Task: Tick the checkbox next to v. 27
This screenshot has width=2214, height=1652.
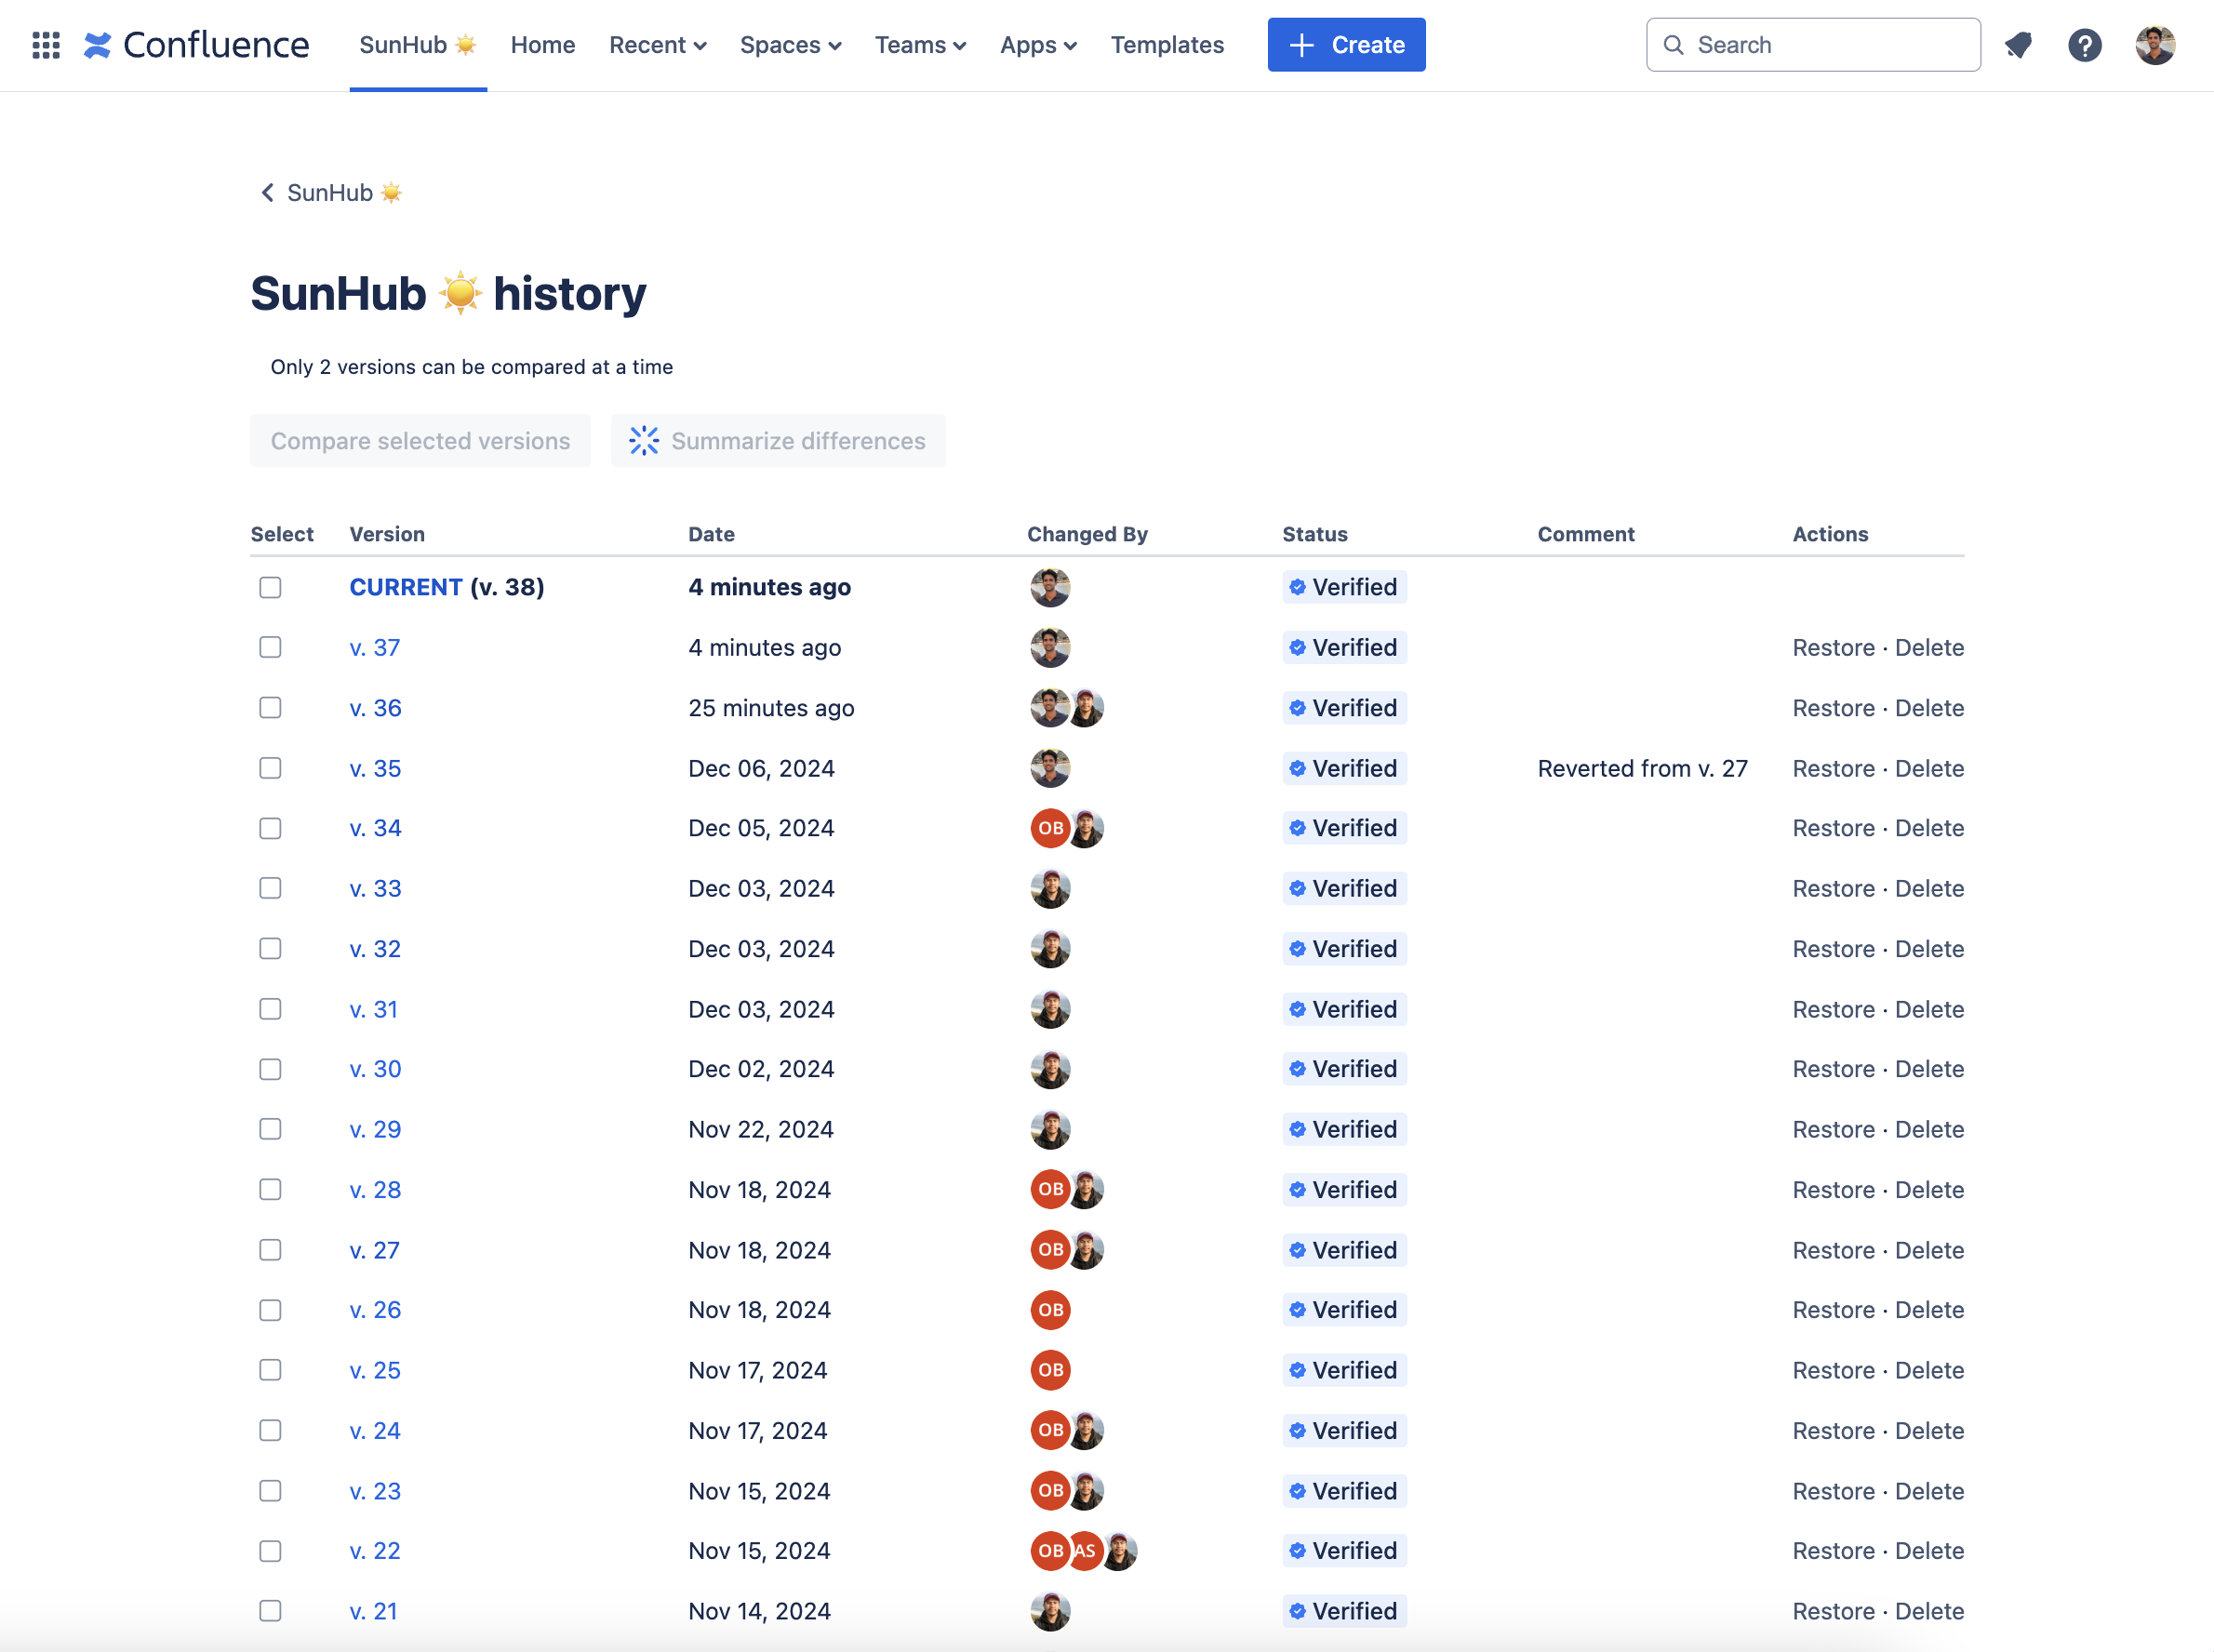Action: [270, 1250]
